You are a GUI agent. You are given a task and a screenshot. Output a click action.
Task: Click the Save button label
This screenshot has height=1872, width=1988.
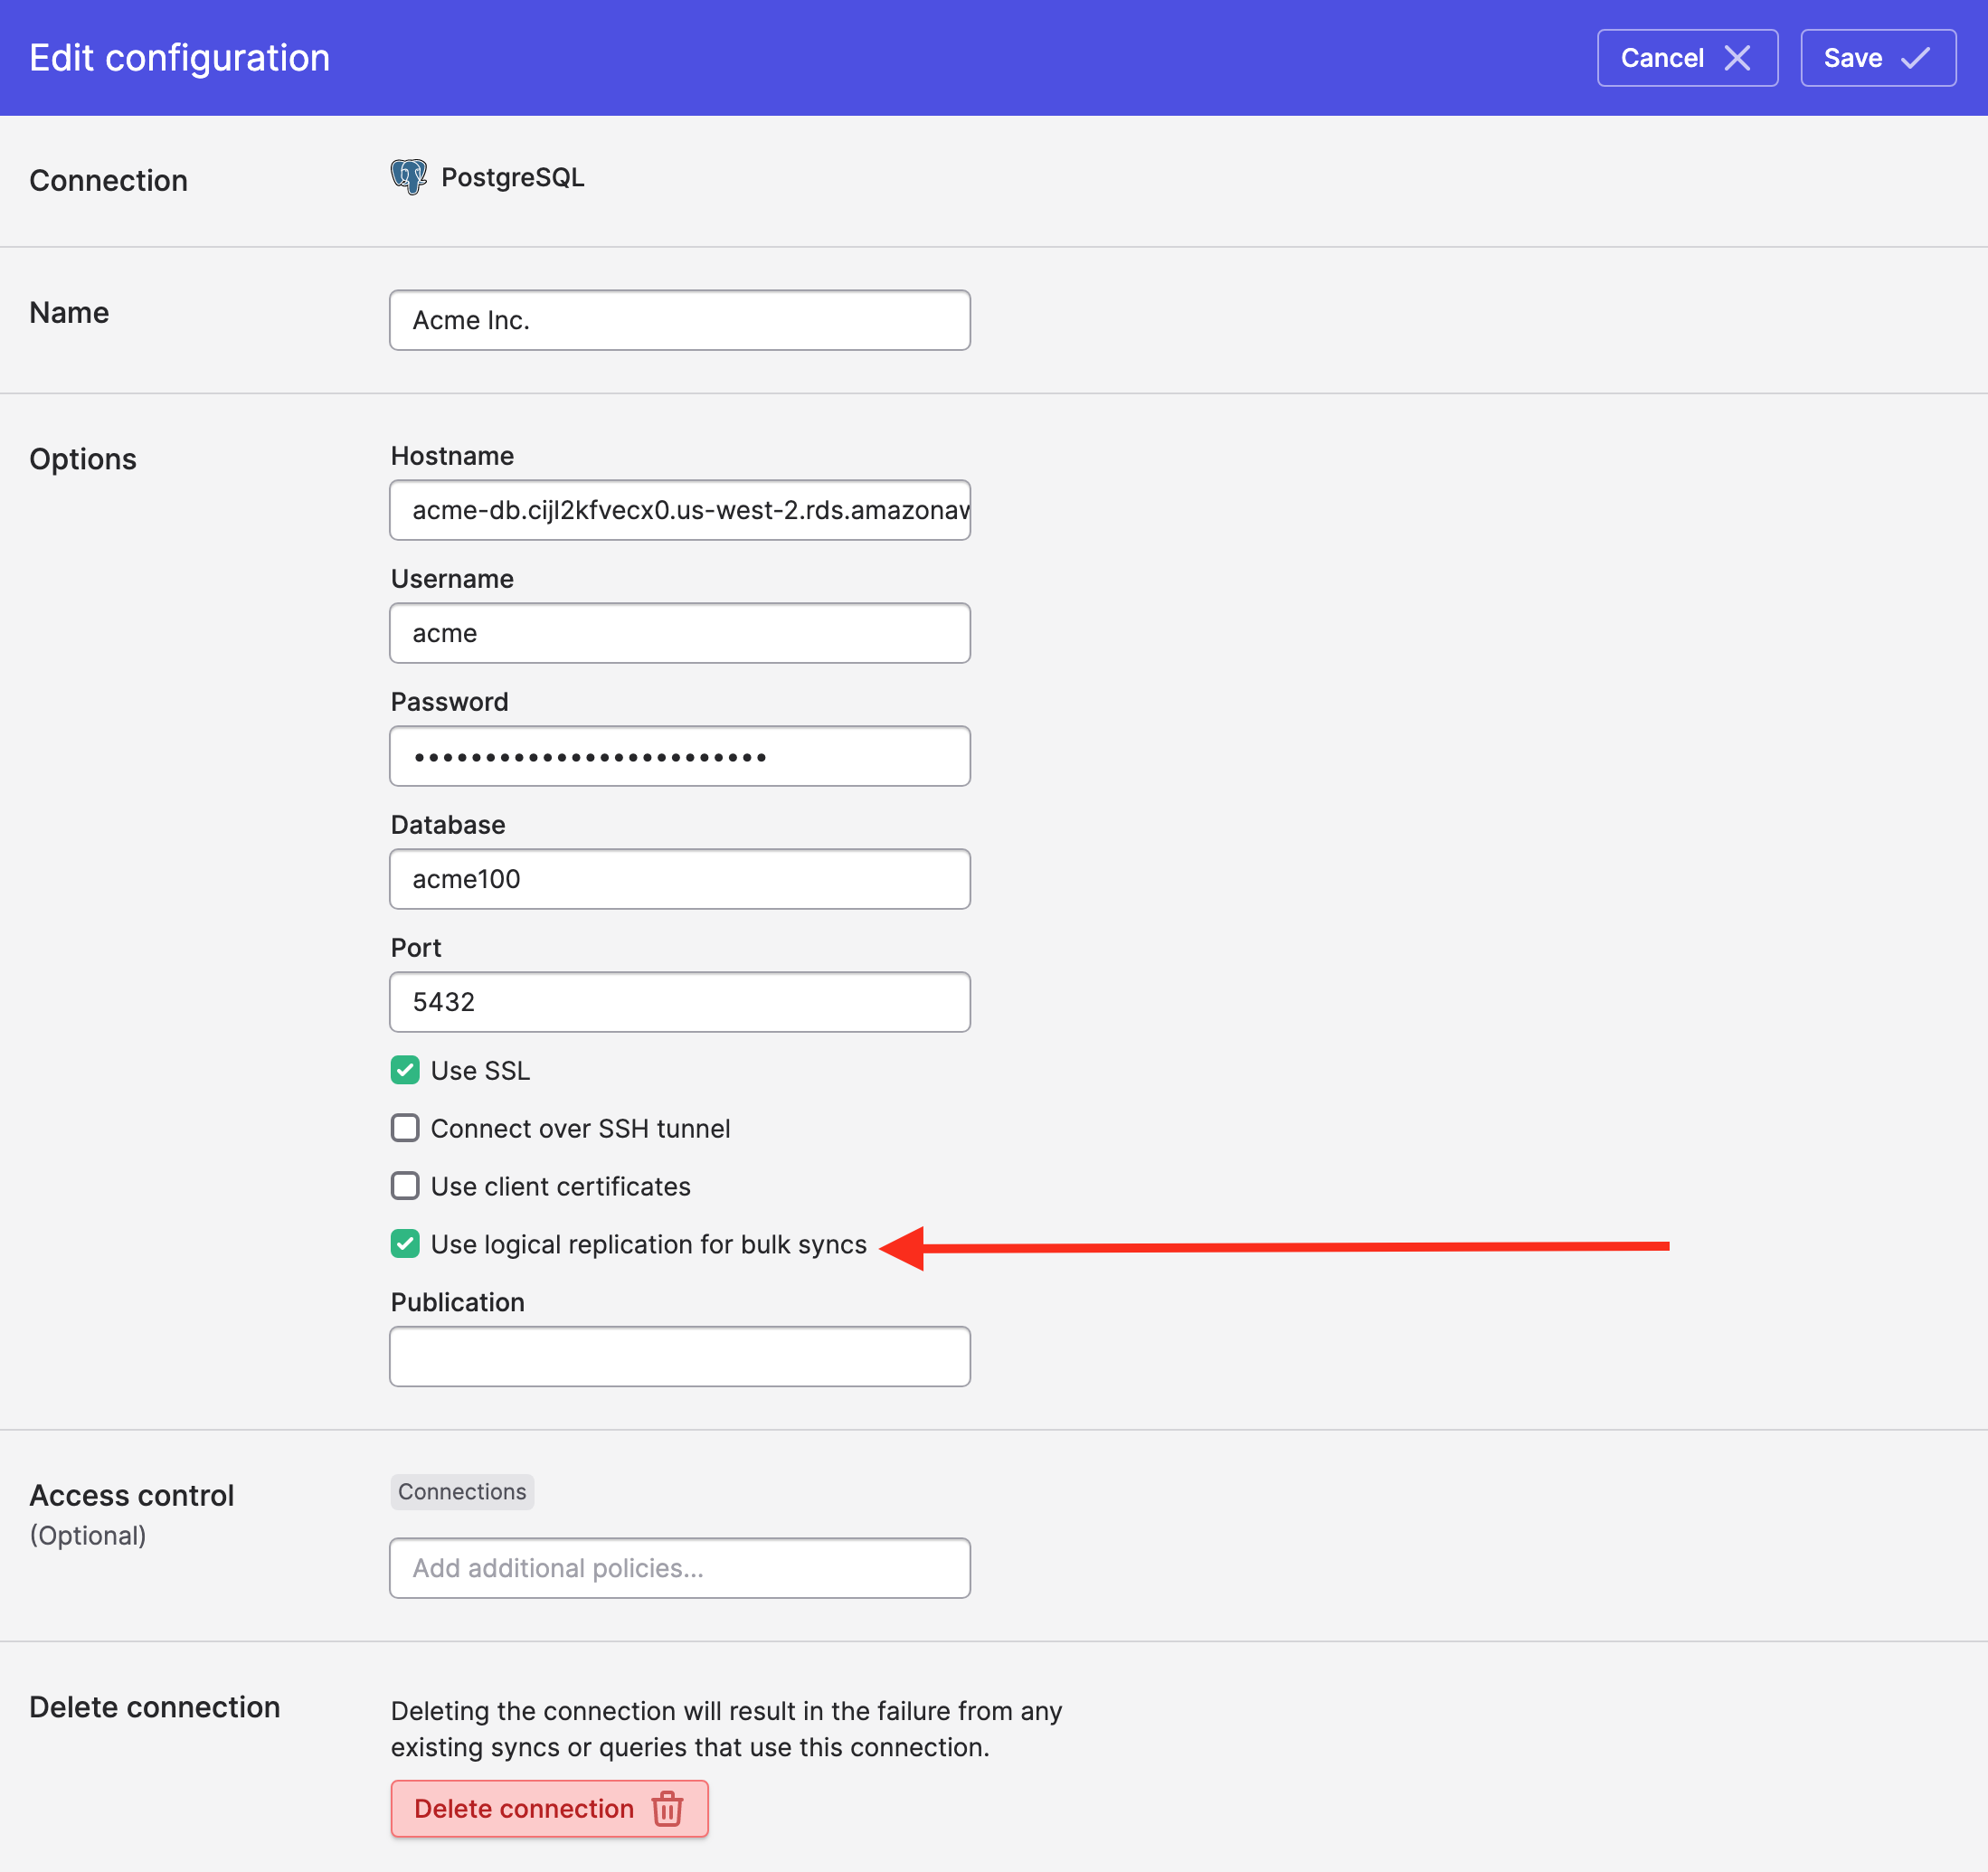1852,58
